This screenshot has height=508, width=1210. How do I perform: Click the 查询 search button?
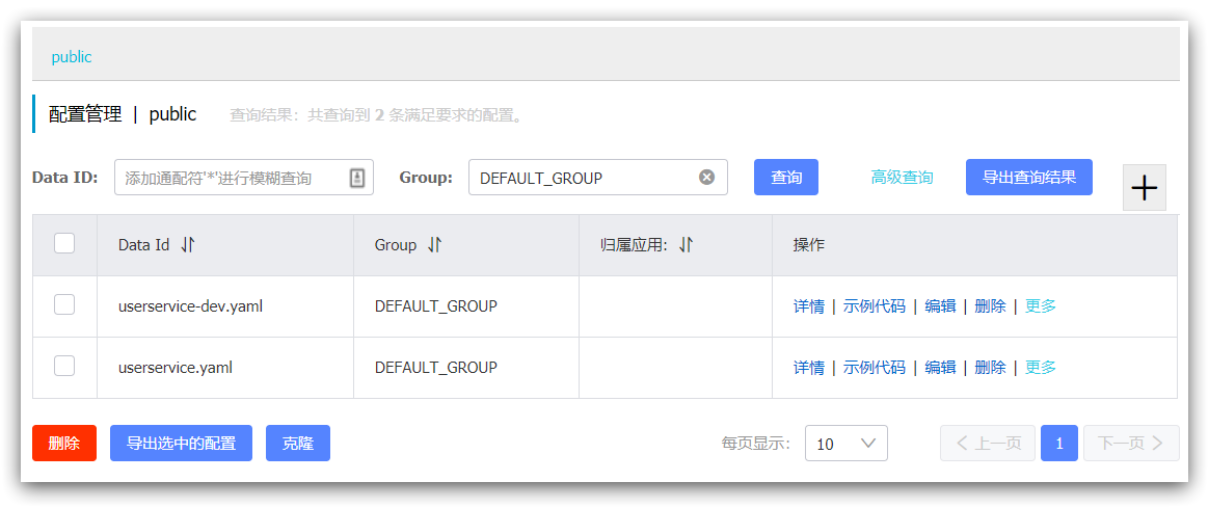point(786,177)
